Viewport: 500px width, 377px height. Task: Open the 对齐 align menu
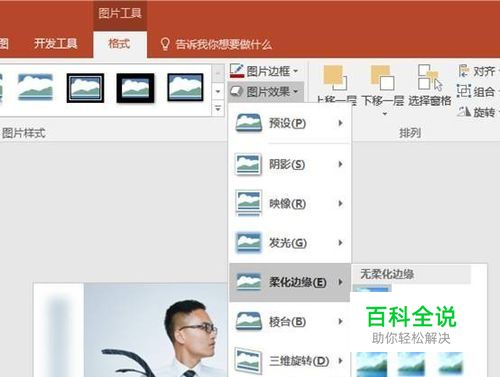pyautogui.click(x=478, y=71)
